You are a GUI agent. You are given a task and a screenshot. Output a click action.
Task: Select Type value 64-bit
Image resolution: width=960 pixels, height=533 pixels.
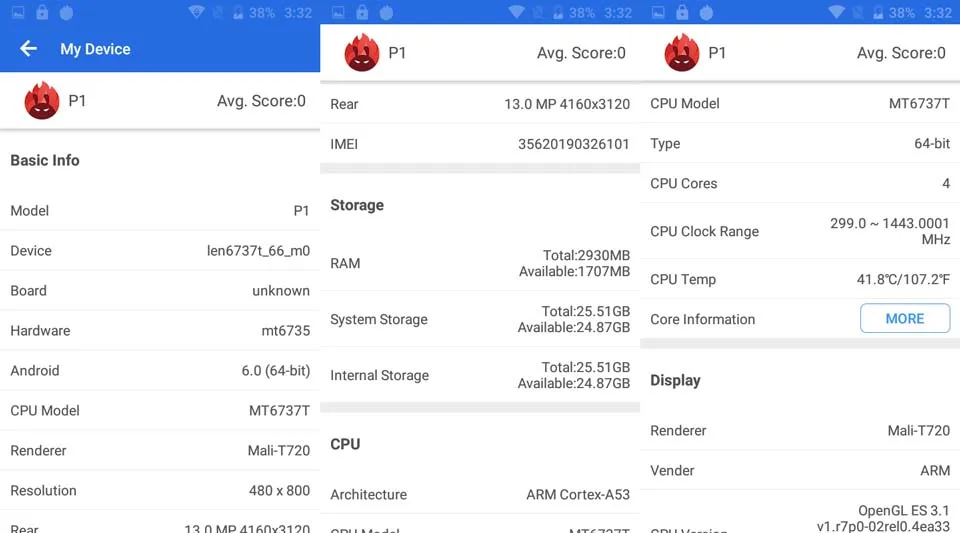pyautogui.click(x=932, y=143)
